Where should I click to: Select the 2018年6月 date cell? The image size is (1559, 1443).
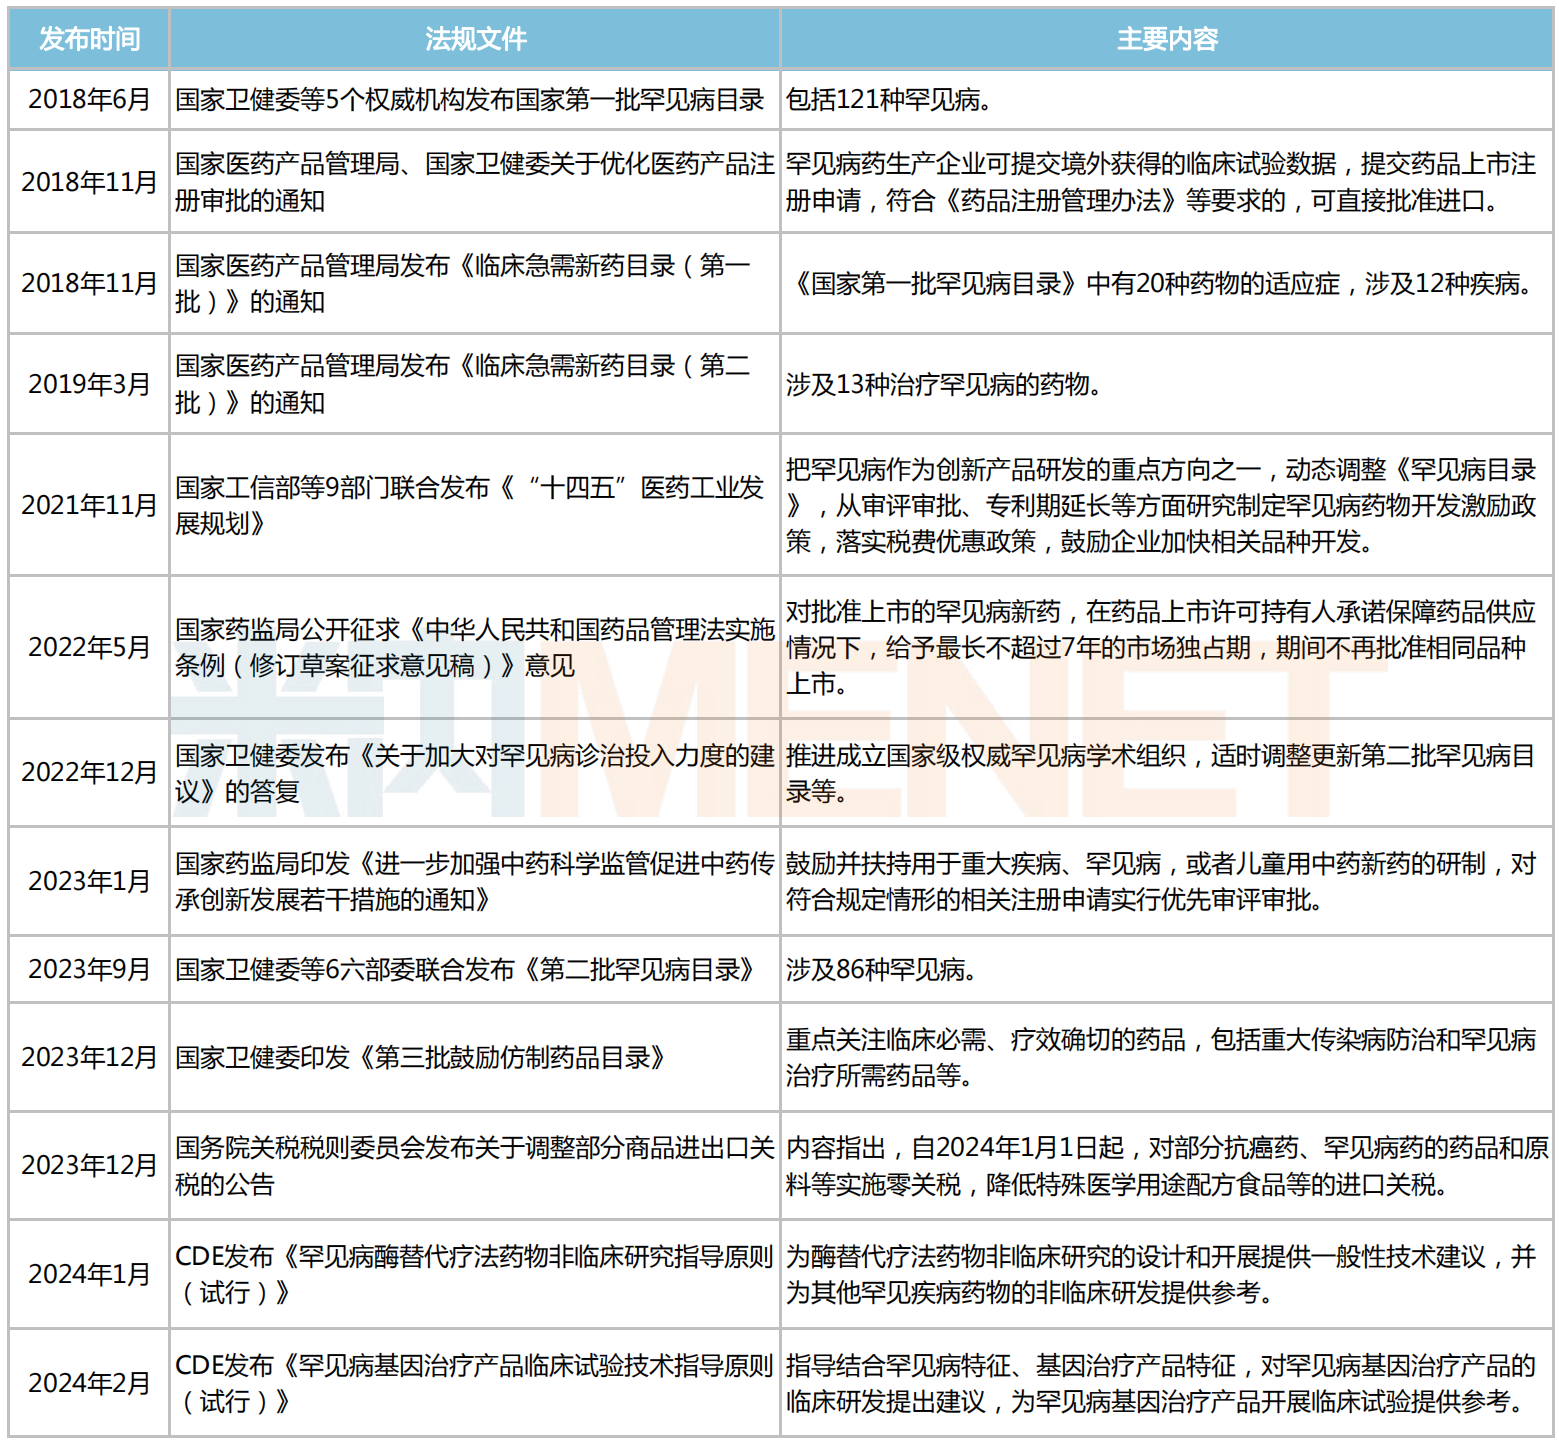click(89, 100)
